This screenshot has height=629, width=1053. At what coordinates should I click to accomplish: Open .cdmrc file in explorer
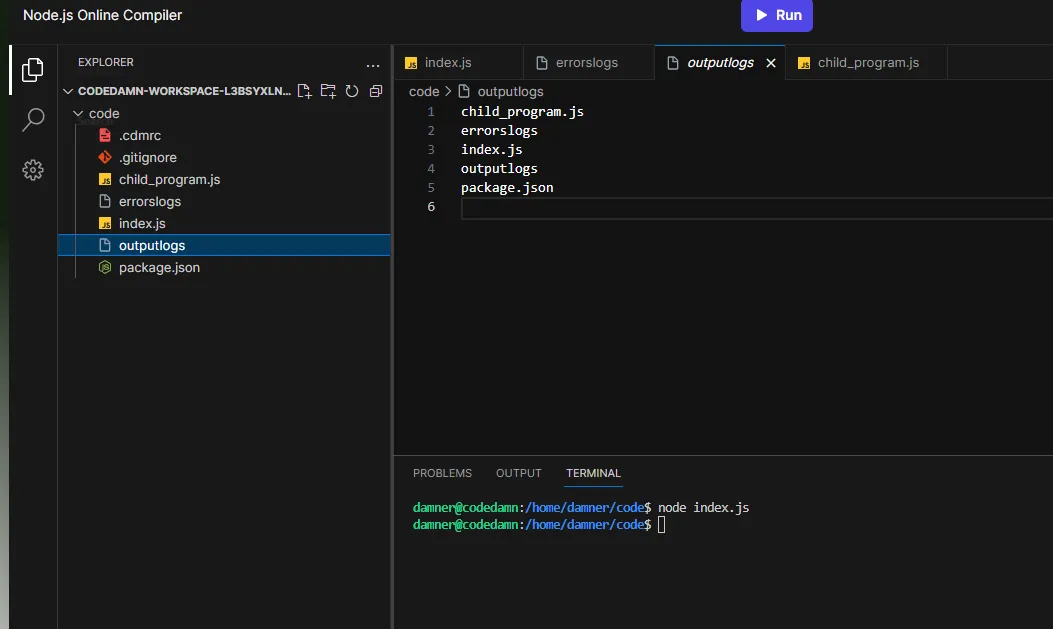pos(224,135)
